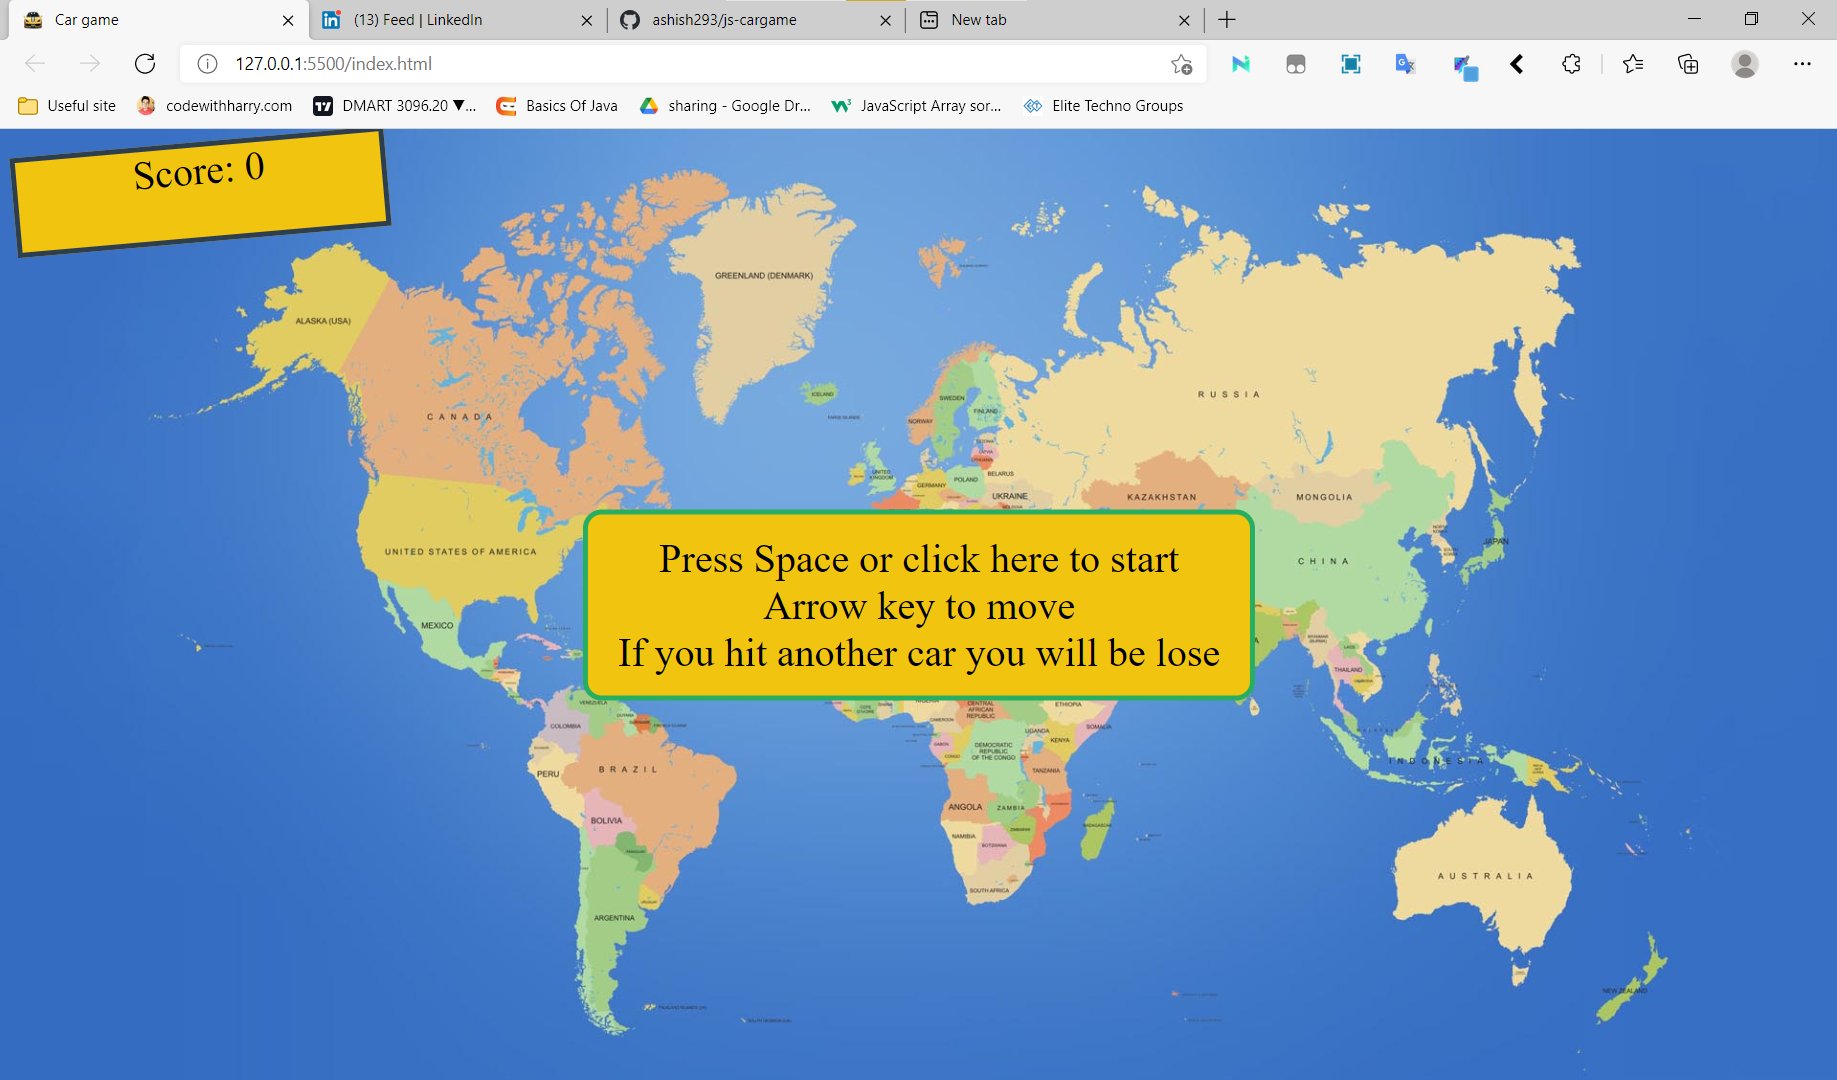Minimize the browser window
The width and height of the screenshot is (1837, 1080).
click(1694, 19)
